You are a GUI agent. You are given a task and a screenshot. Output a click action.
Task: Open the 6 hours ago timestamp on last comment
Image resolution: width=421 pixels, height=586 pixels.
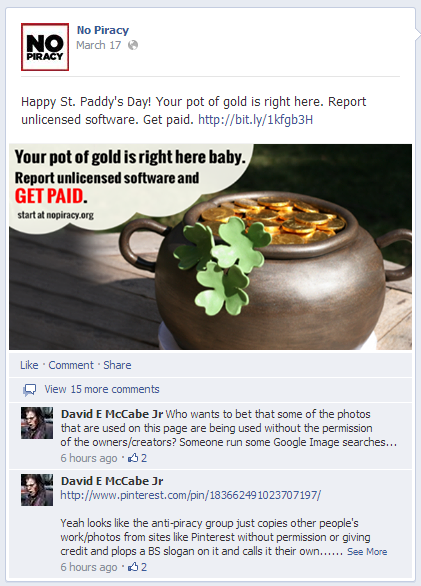(89, 567)
